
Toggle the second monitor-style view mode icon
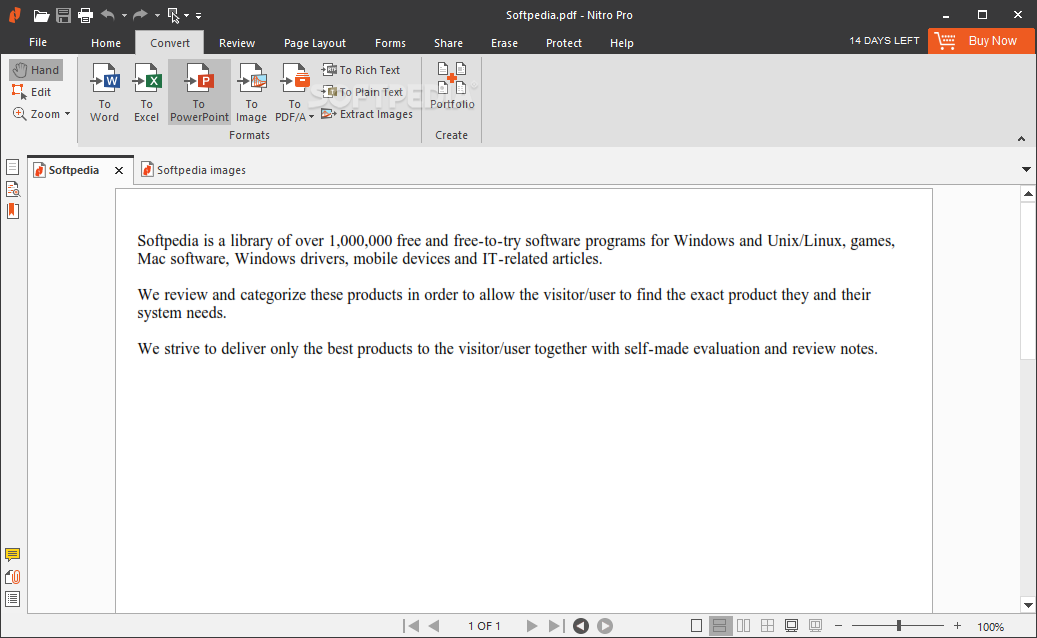click(815, 625)
